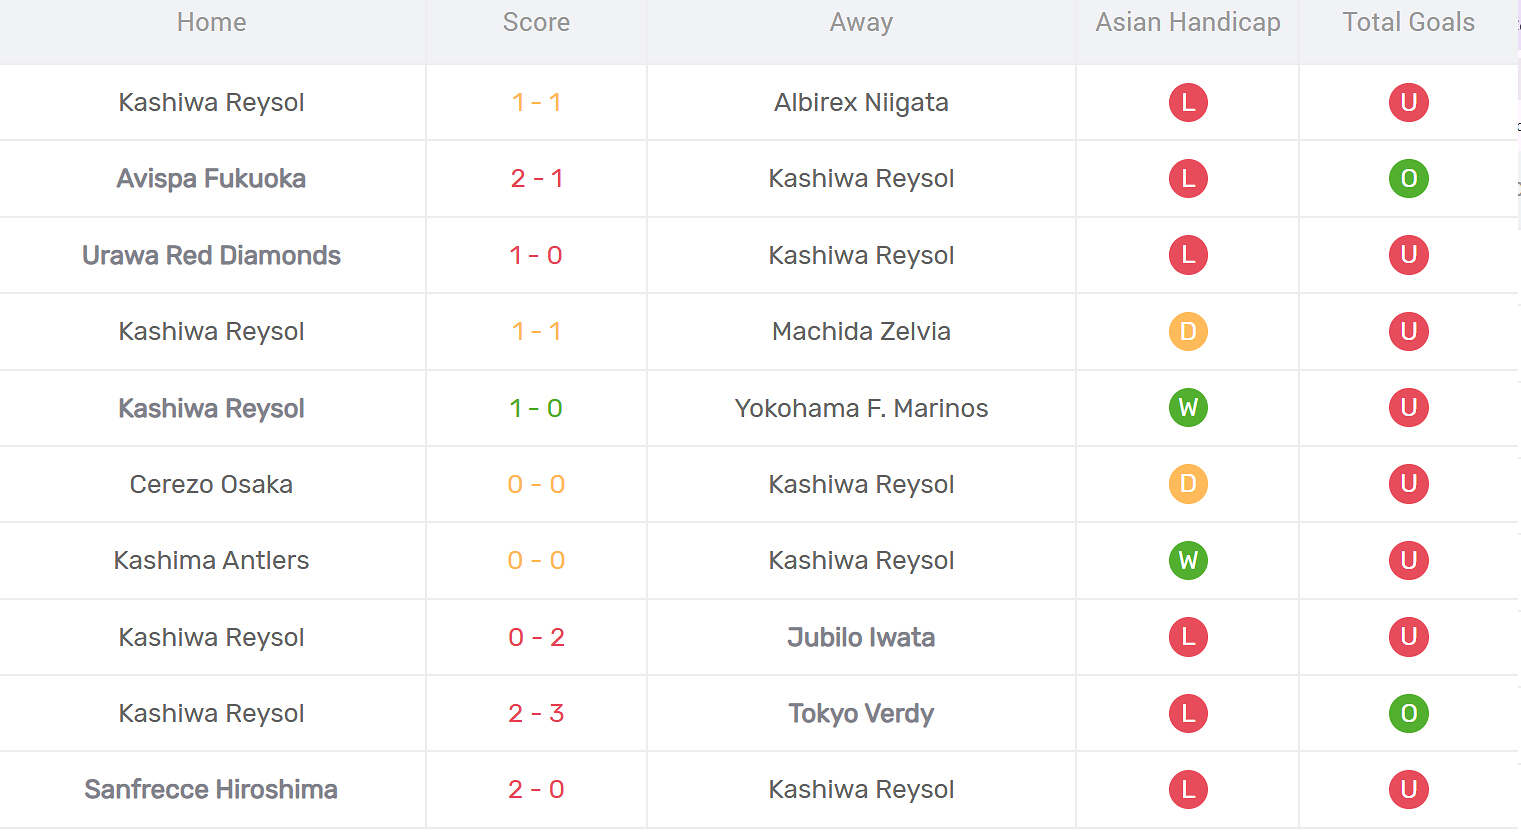This screenshot has height=835, width=1521.
Task: Click the Home column header
Action: pyautogui.click(x=211, y=22)
